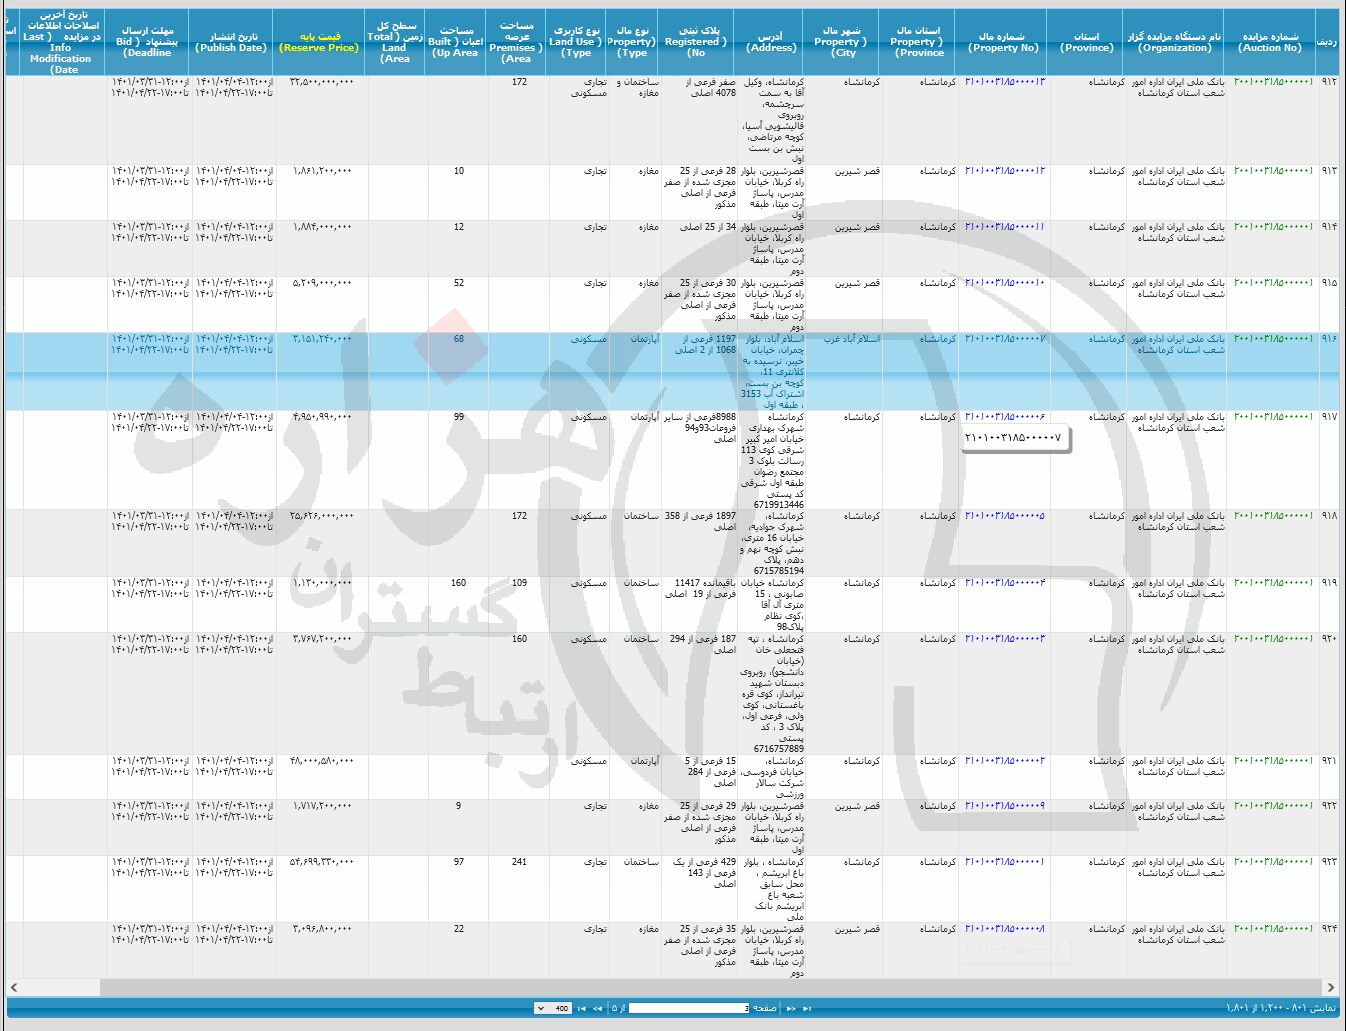
Task: Open property number link in row 912
Action: [x=1004, y=82]
